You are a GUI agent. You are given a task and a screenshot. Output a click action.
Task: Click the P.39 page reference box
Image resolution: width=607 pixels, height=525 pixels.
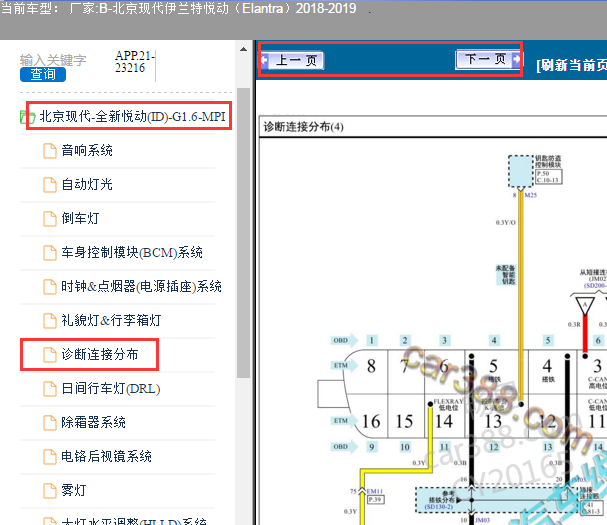click(376, 499)
